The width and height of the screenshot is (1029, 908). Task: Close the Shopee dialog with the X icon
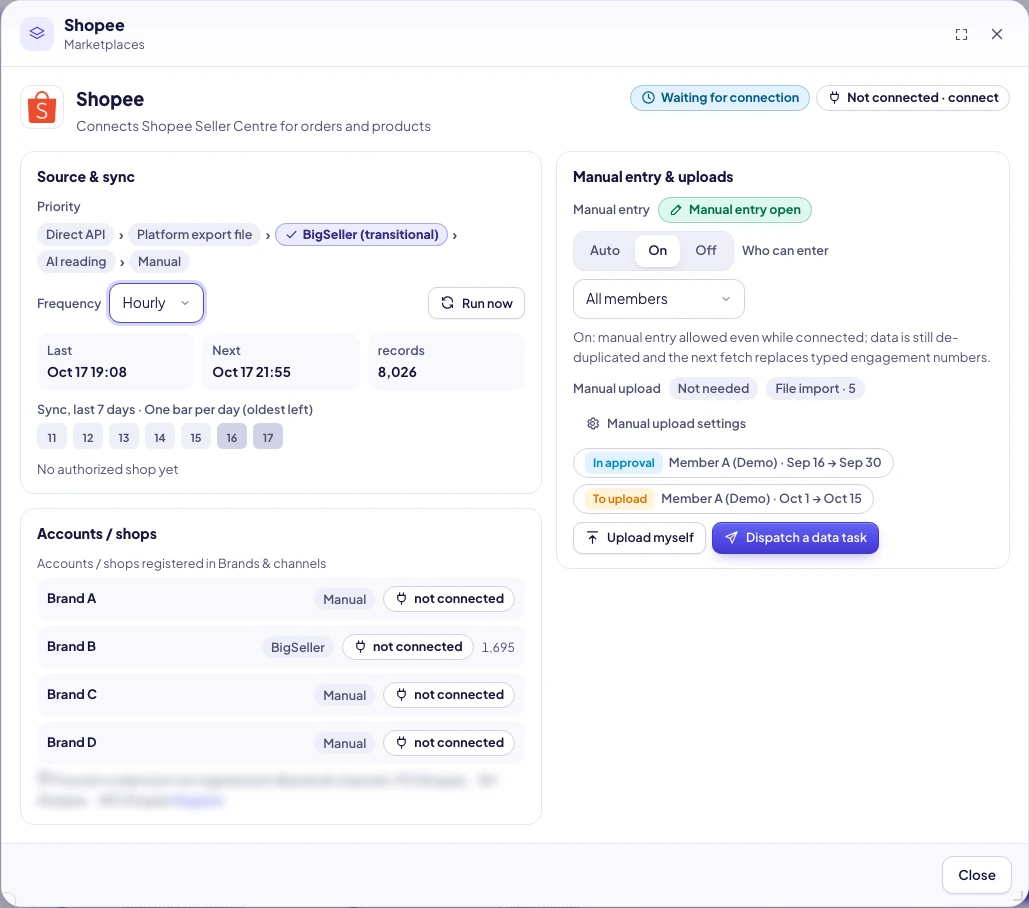click(x=997, y=34)
